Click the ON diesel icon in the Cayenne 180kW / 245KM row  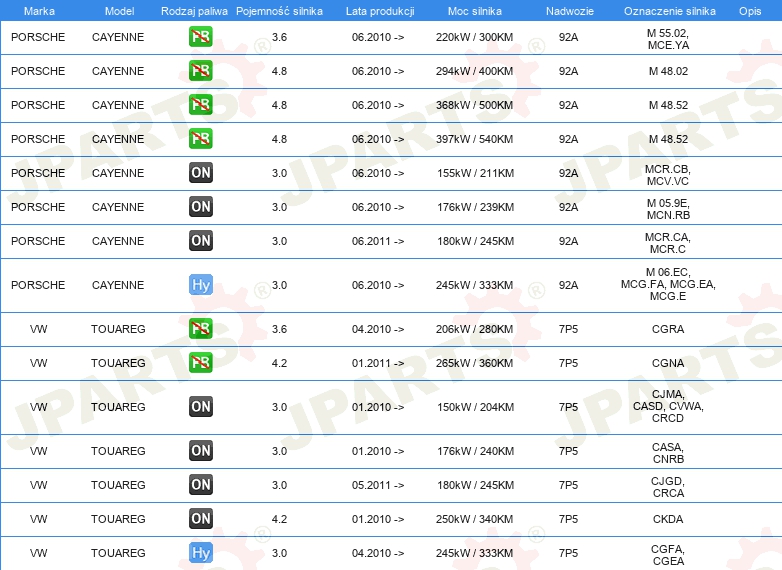(x=200, y=240)
